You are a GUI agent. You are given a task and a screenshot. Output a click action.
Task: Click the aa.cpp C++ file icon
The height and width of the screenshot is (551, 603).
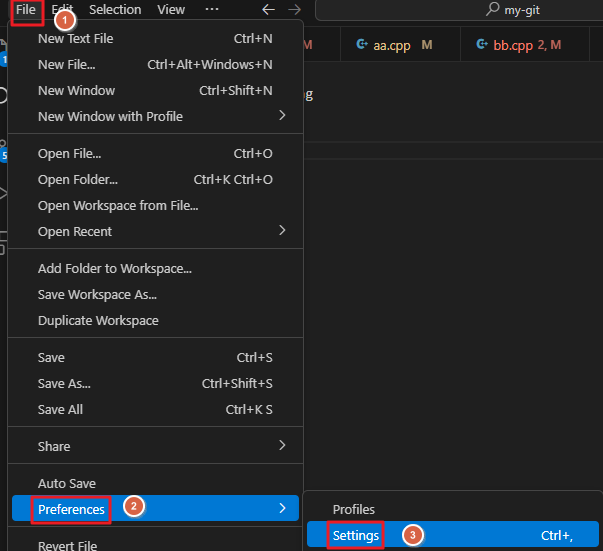362,45
